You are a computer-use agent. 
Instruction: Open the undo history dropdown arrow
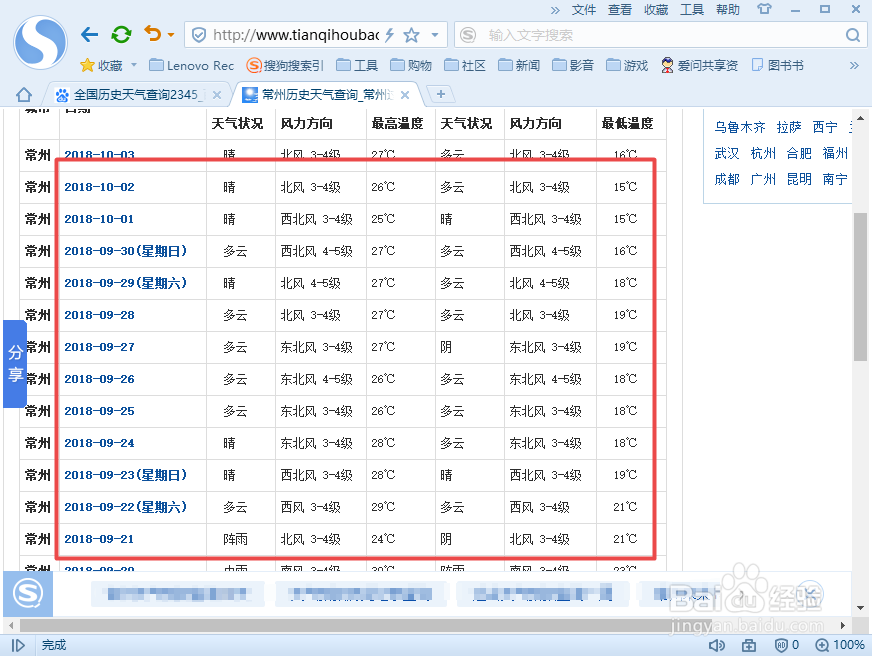(171, 35)
